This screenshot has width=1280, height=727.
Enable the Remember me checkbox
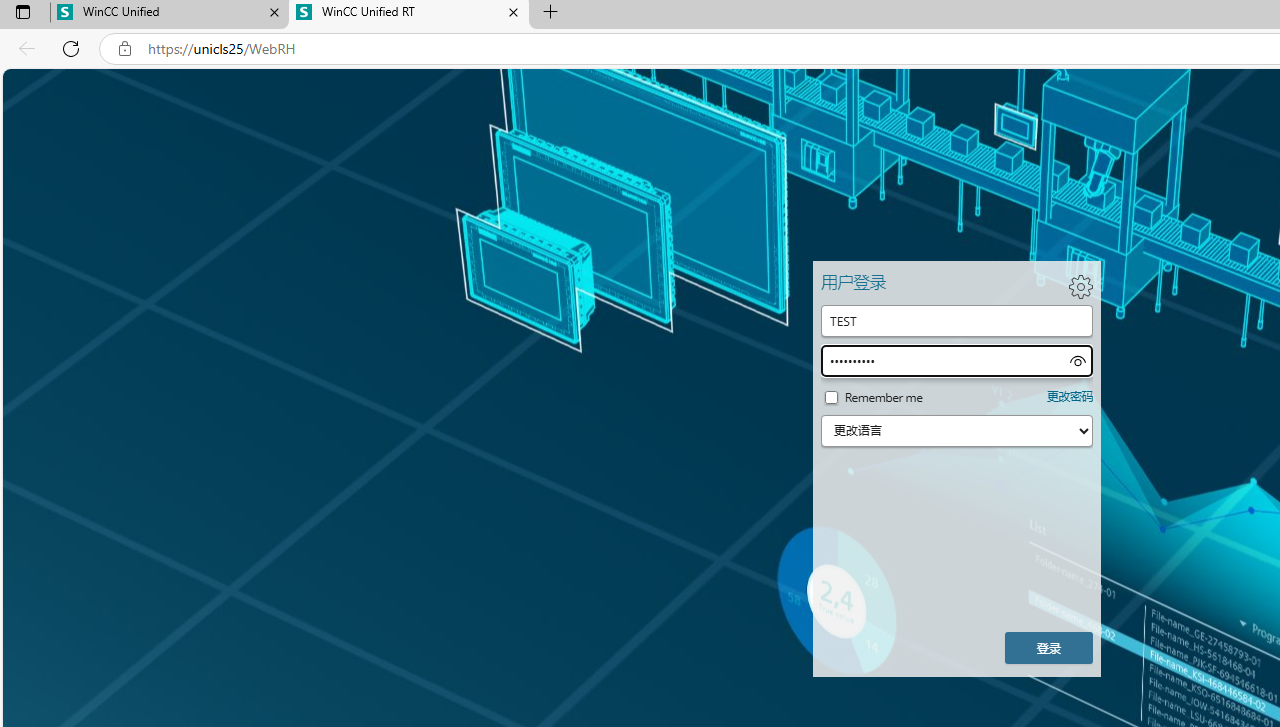point(831,398)
